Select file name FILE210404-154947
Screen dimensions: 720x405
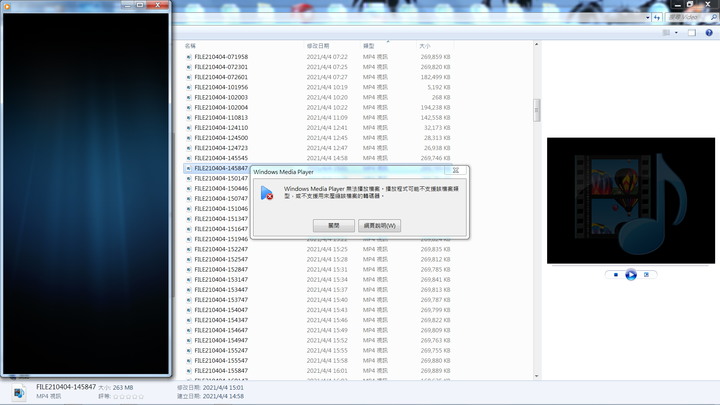[x=221, y=340]
